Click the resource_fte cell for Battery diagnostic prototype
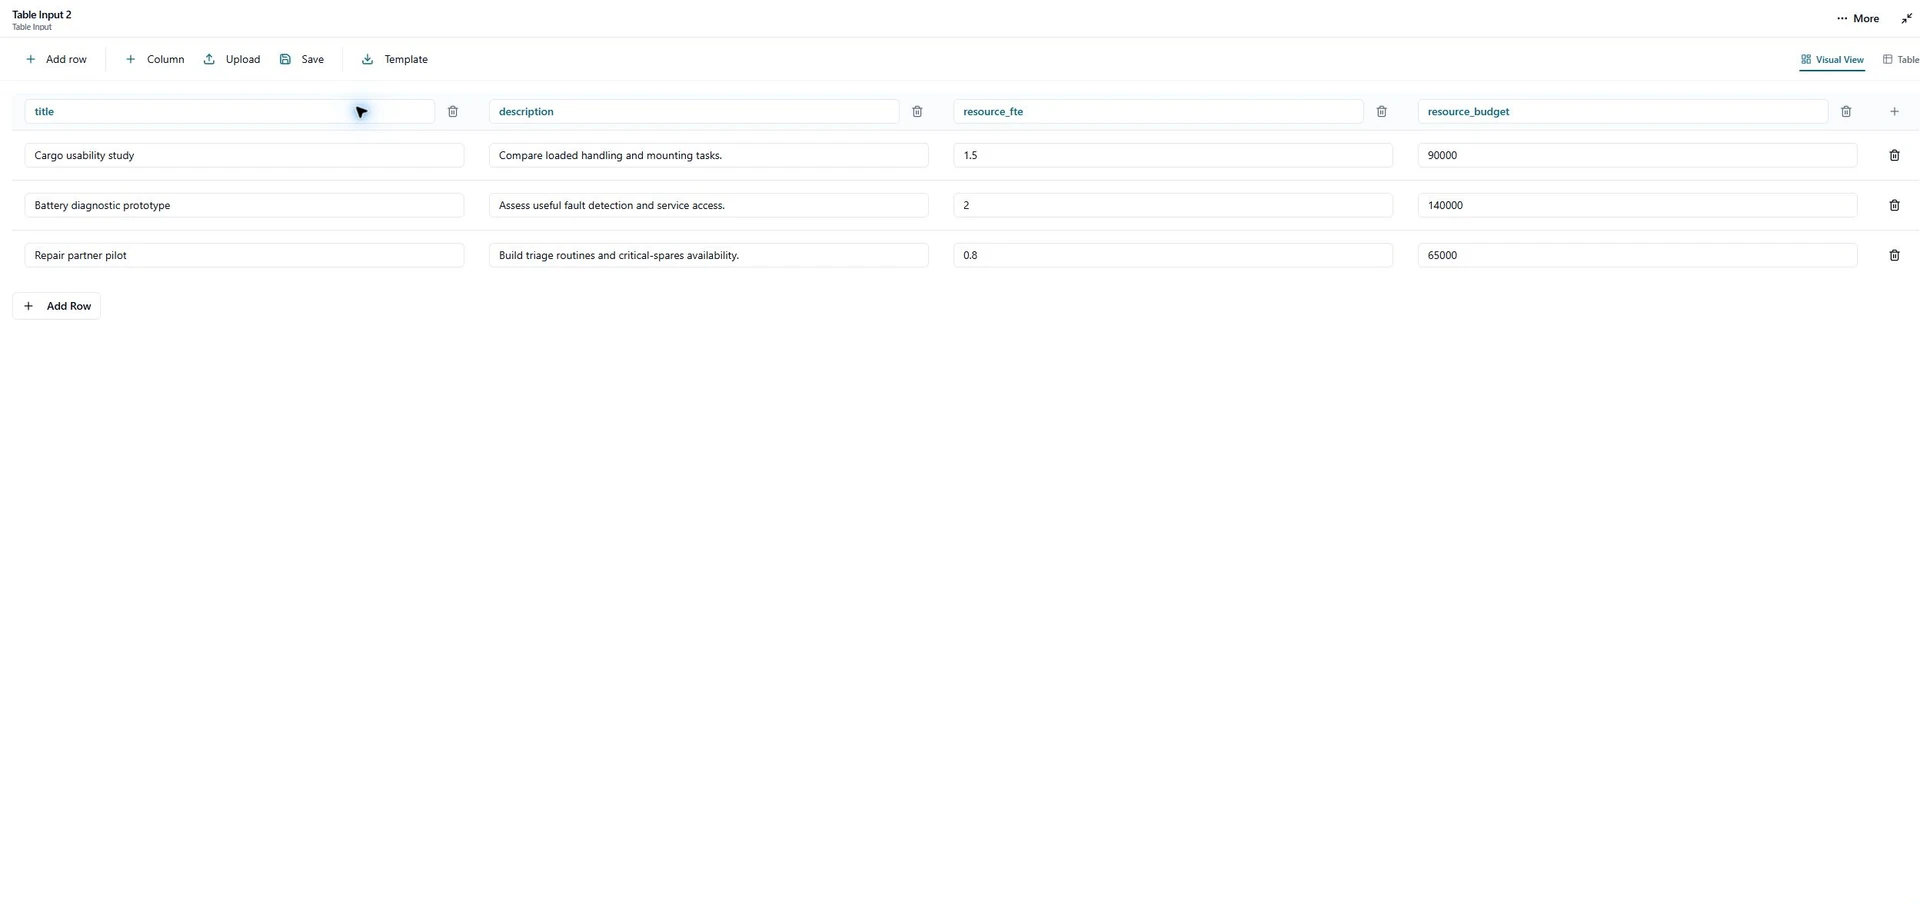This screenshot has height=904, width=1920. (x=1173, y=206)
